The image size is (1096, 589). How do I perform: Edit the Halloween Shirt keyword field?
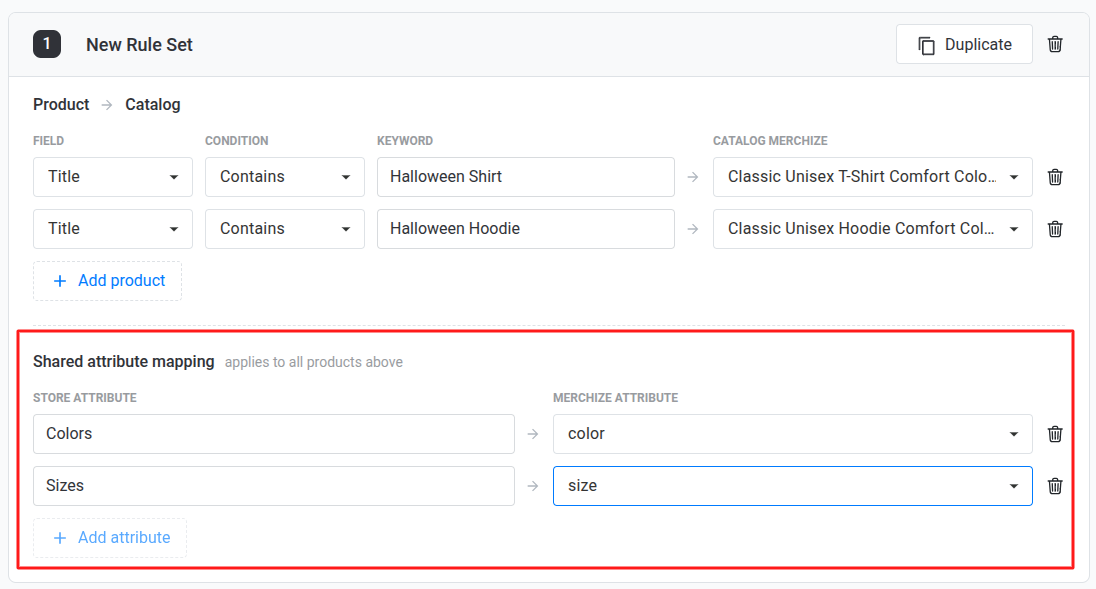pyautogui.click(x=526, y=177)
